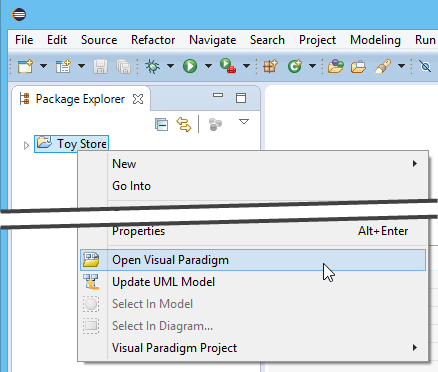The height and width of the screenshot is (372, 438).
Task: Open the Search menu
Action: pos(267,40)
